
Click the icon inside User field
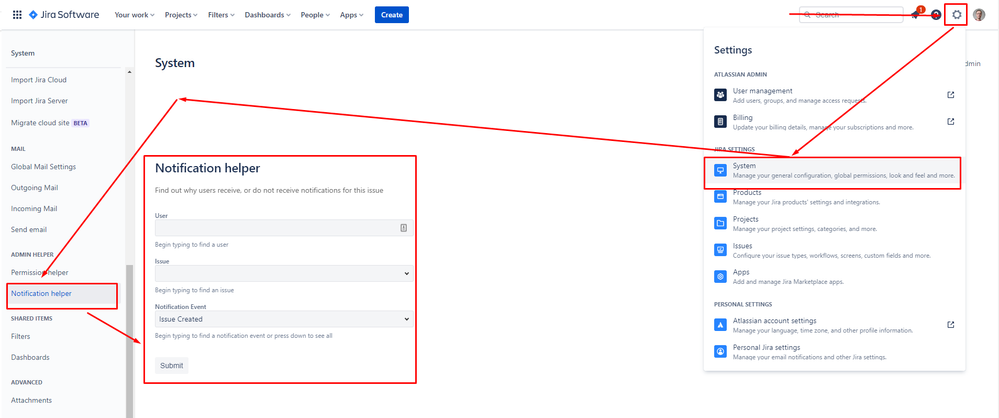tap(404, 228)
